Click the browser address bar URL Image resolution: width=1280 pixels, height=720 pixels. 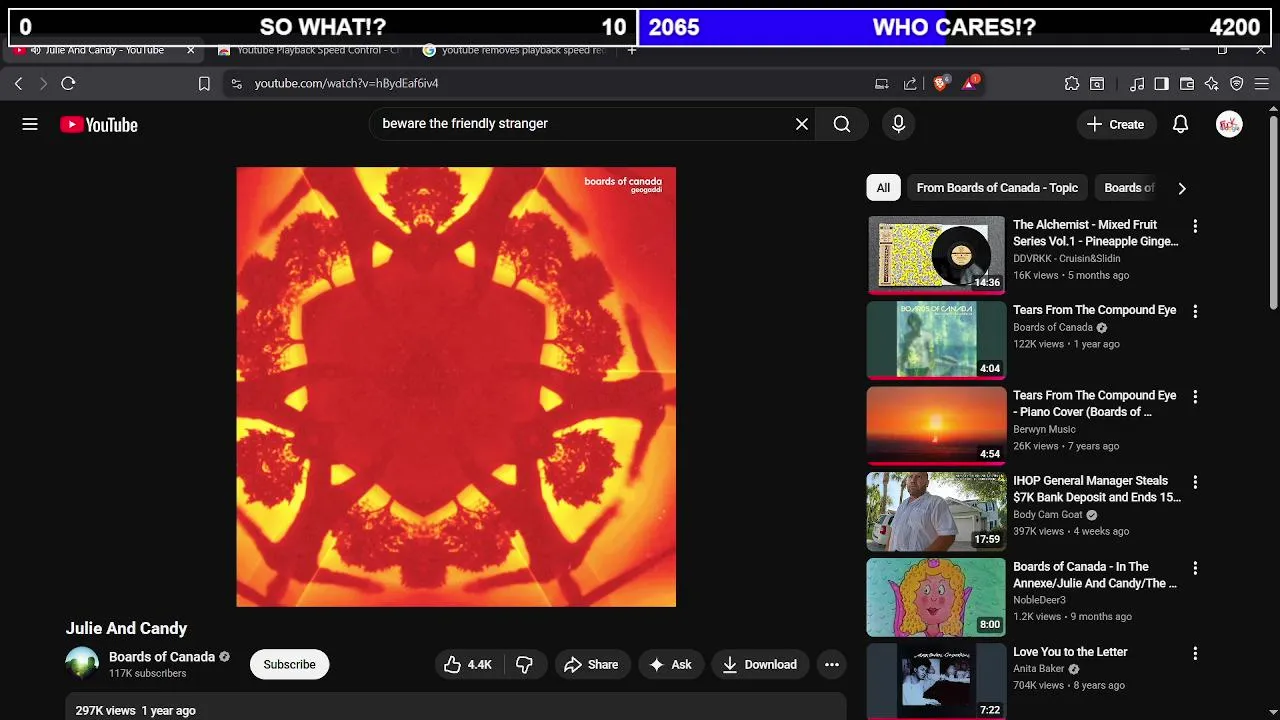click(x=346, y=84)
